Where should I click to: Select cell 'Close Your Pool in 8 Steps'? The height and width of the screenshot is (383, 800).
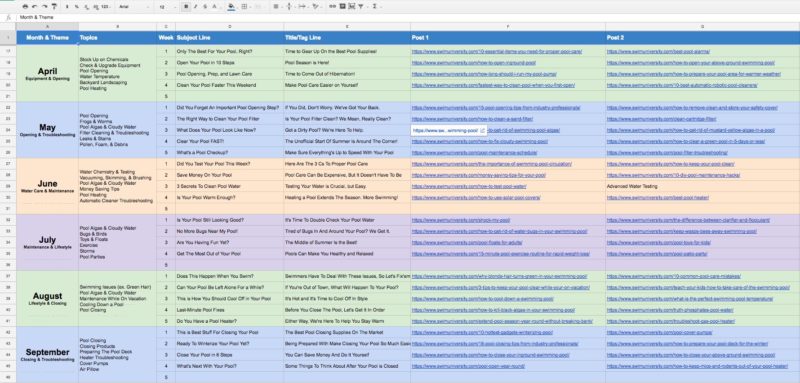coord(229,354)
